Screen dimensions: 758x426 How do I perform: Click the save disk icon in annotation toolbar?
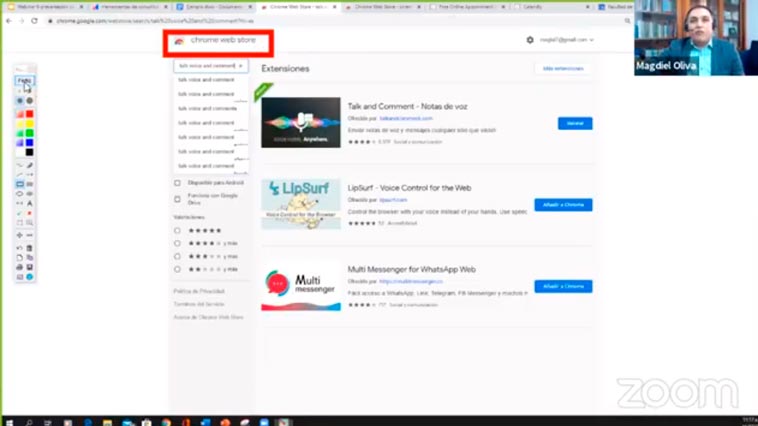pos(29,267)
